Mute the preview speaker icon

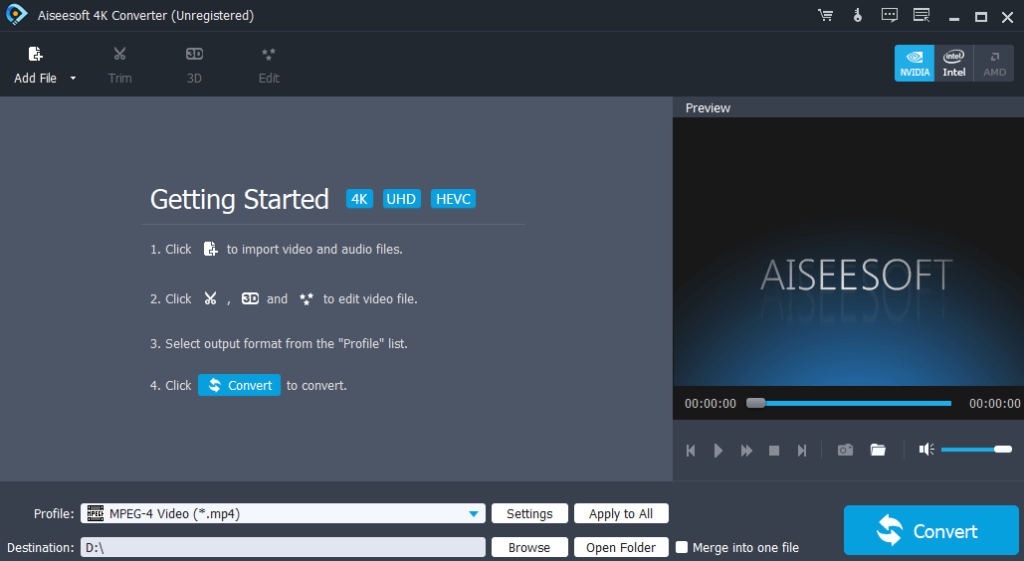point(927,449)
